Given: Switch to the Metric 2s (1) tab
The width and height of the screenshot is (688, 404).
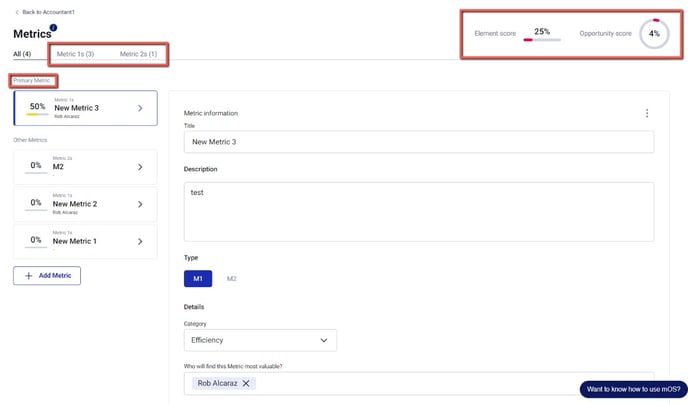Looking at the screenshot, I should 138,54.
